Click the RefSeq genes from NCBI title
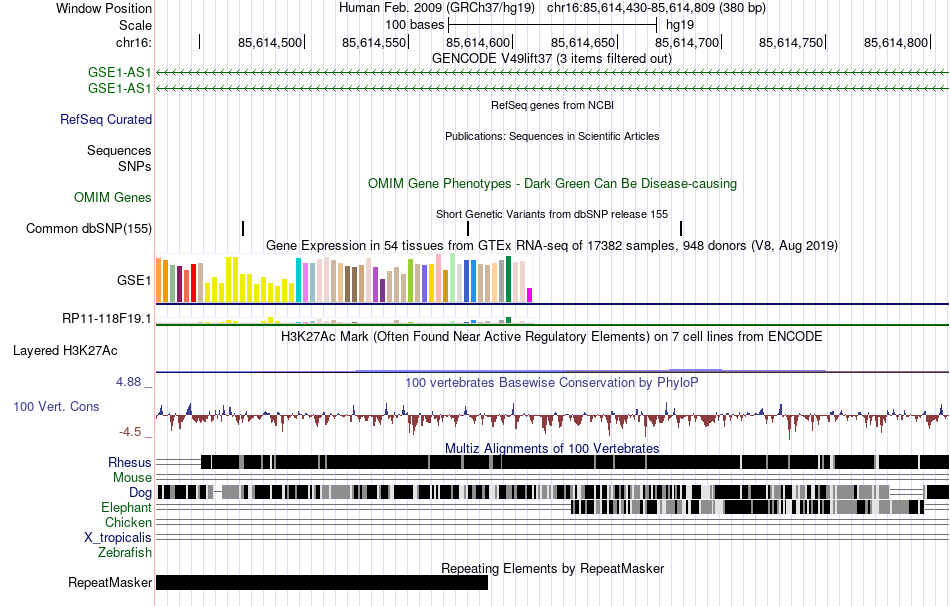The image size is (950, 606). pos(552,105)
